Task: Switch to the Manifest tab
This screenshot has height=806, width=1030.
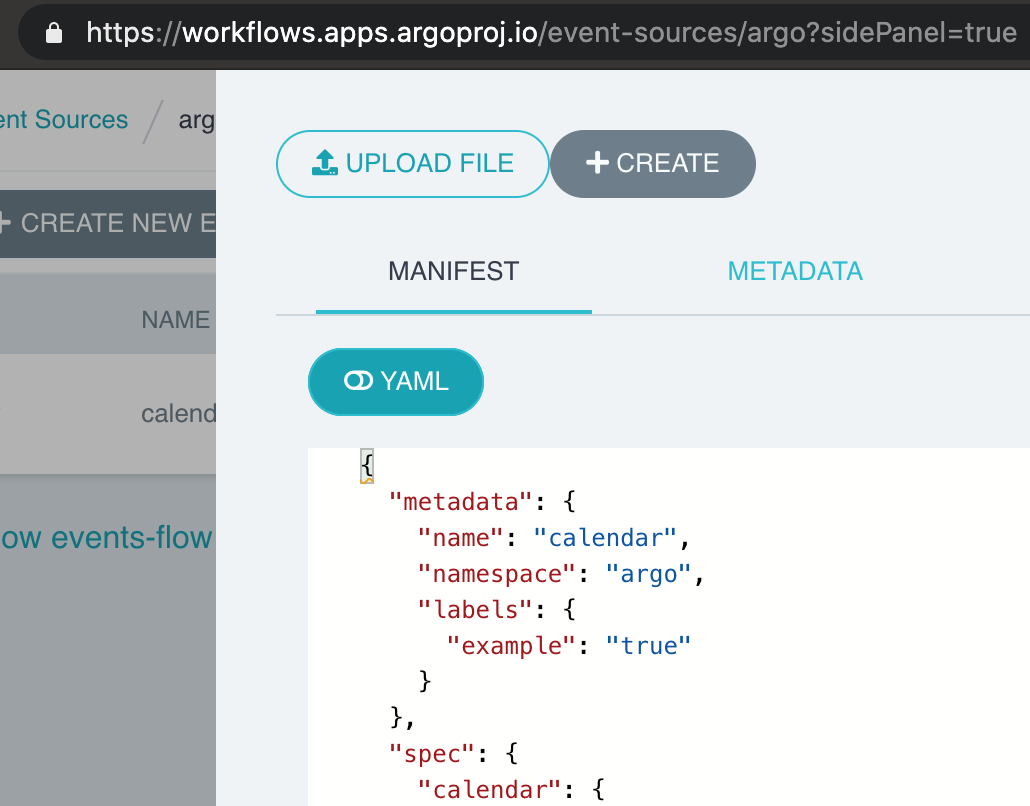Action: [x=454, y=272]
